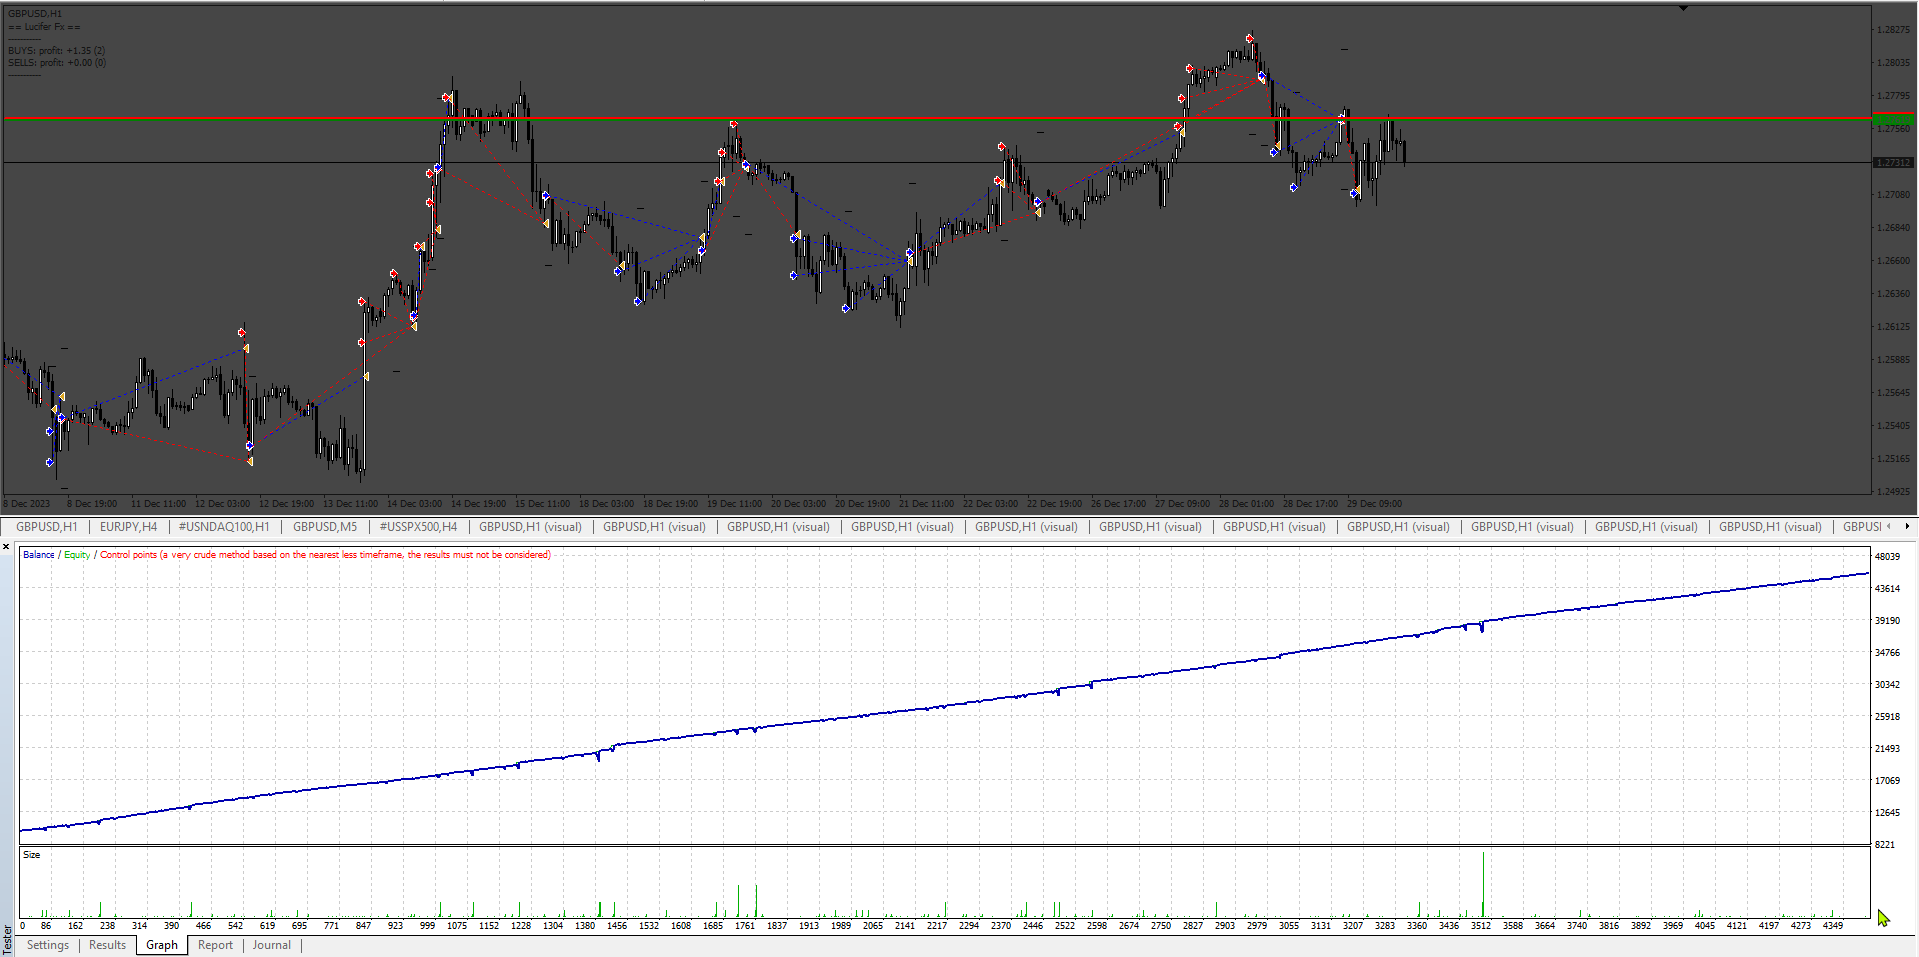Viewport: 1919px width, 957px height.
Task: Click the right arrow to scroll chart tabs
Action: click(1907, 526)
